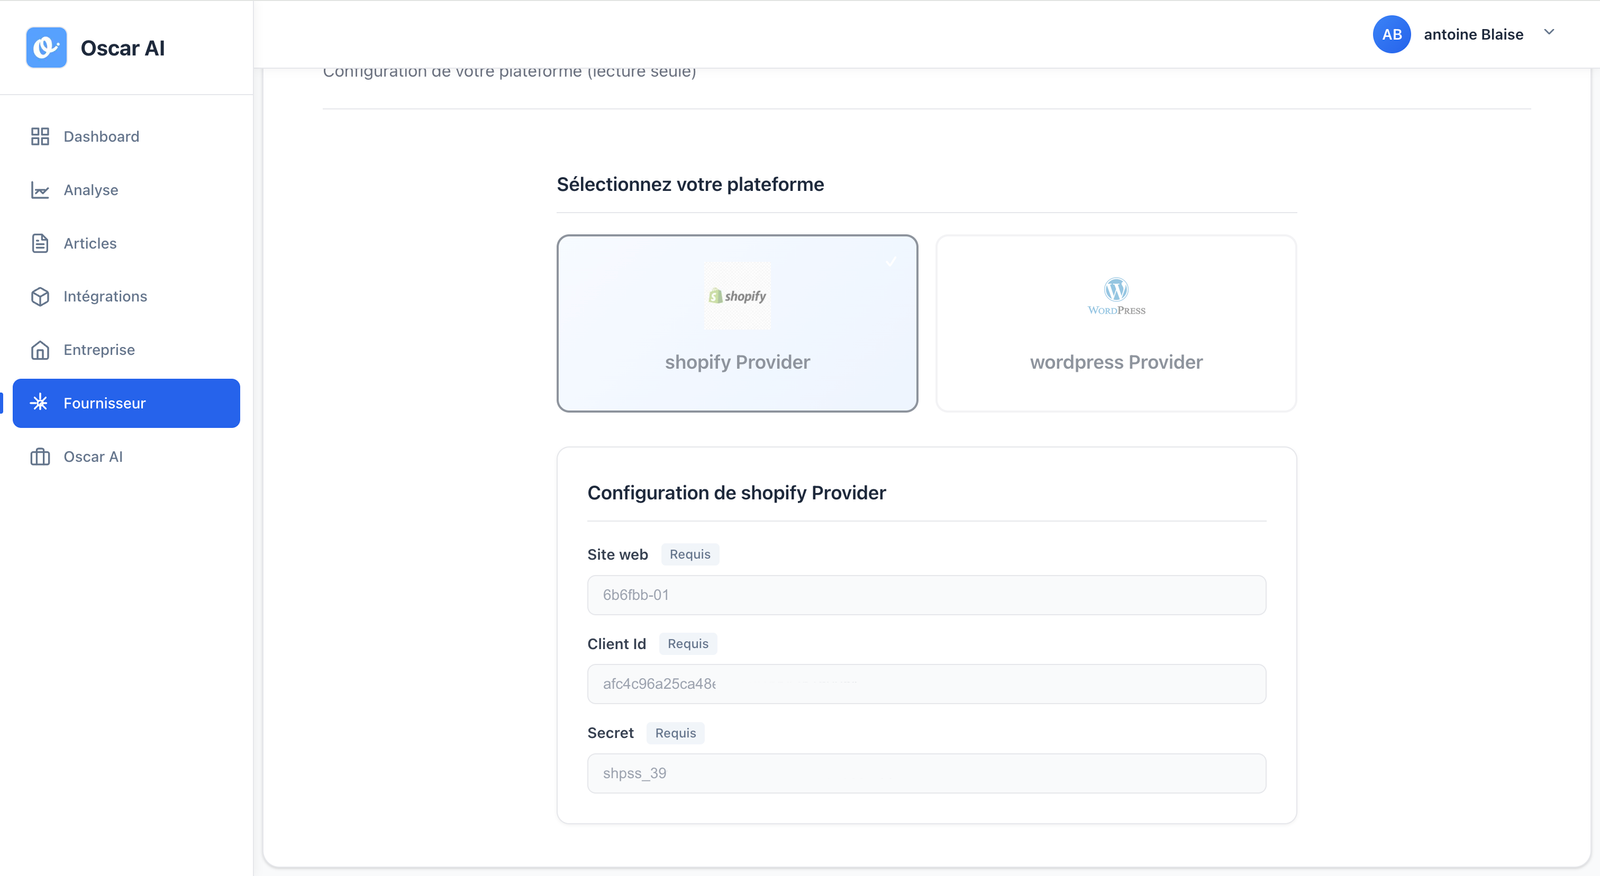Screen dimensions: 1600x876
Task: Click the AB user avatar
Action: click(1391, 34)
